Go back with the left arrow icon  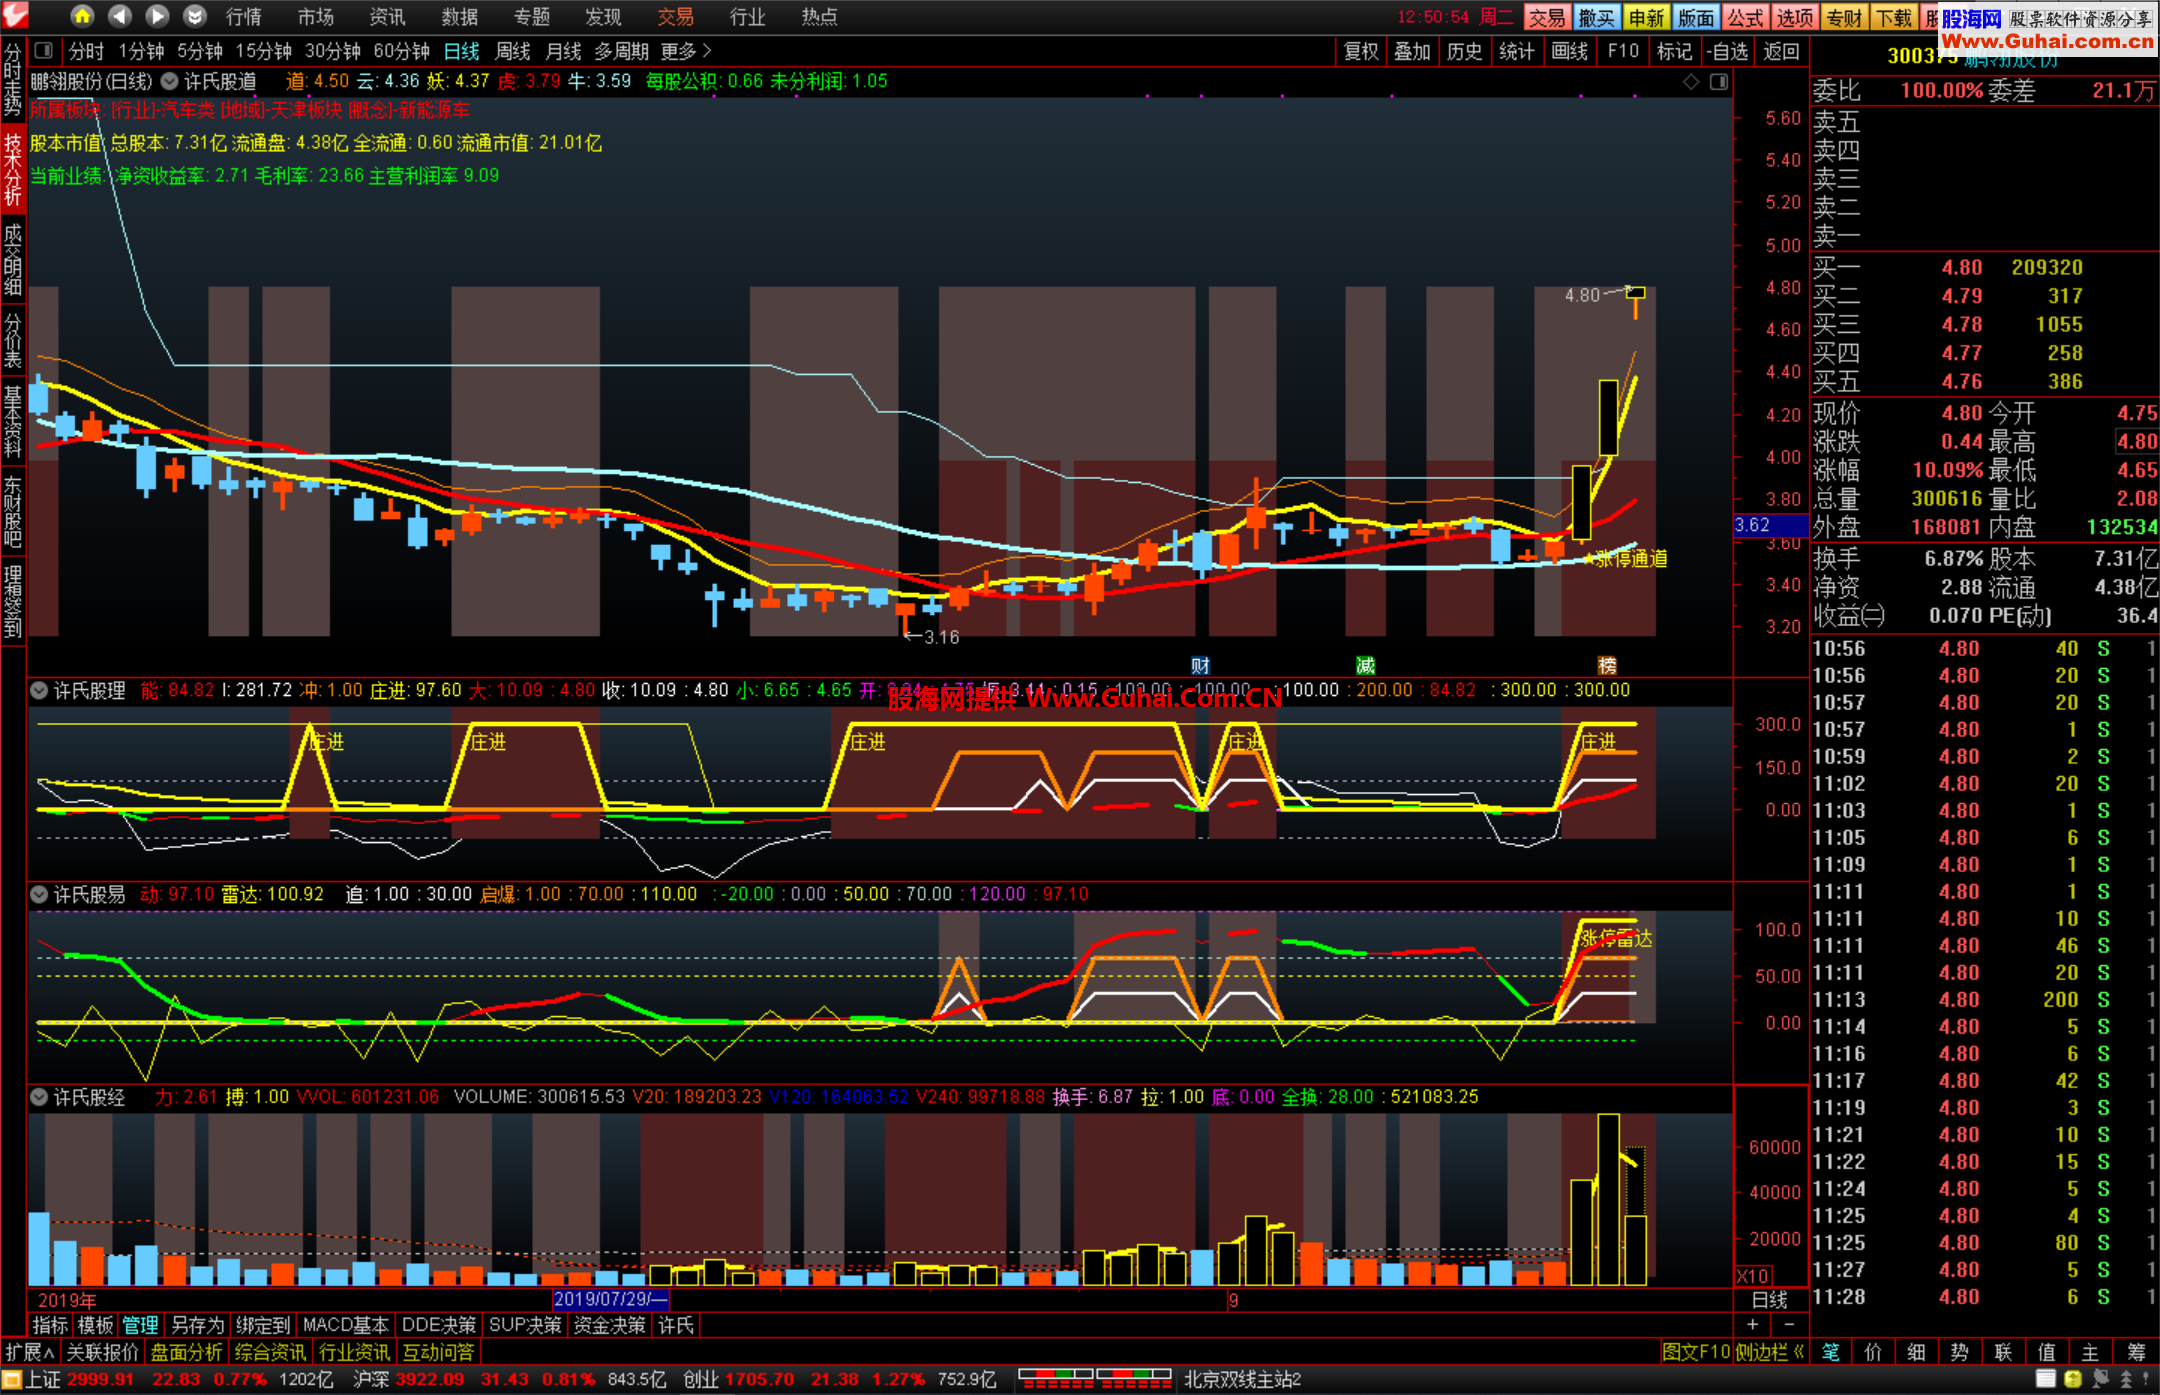(120, 16)
